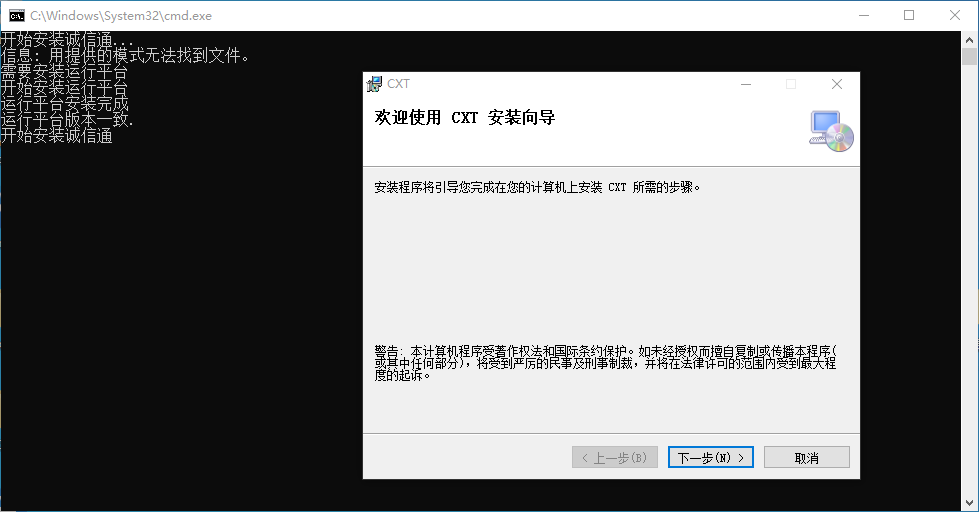Viewport: 979px width, 512px height.
Task: Click the console line 运行平台安装完成
Action: click(x=64, y=104)
